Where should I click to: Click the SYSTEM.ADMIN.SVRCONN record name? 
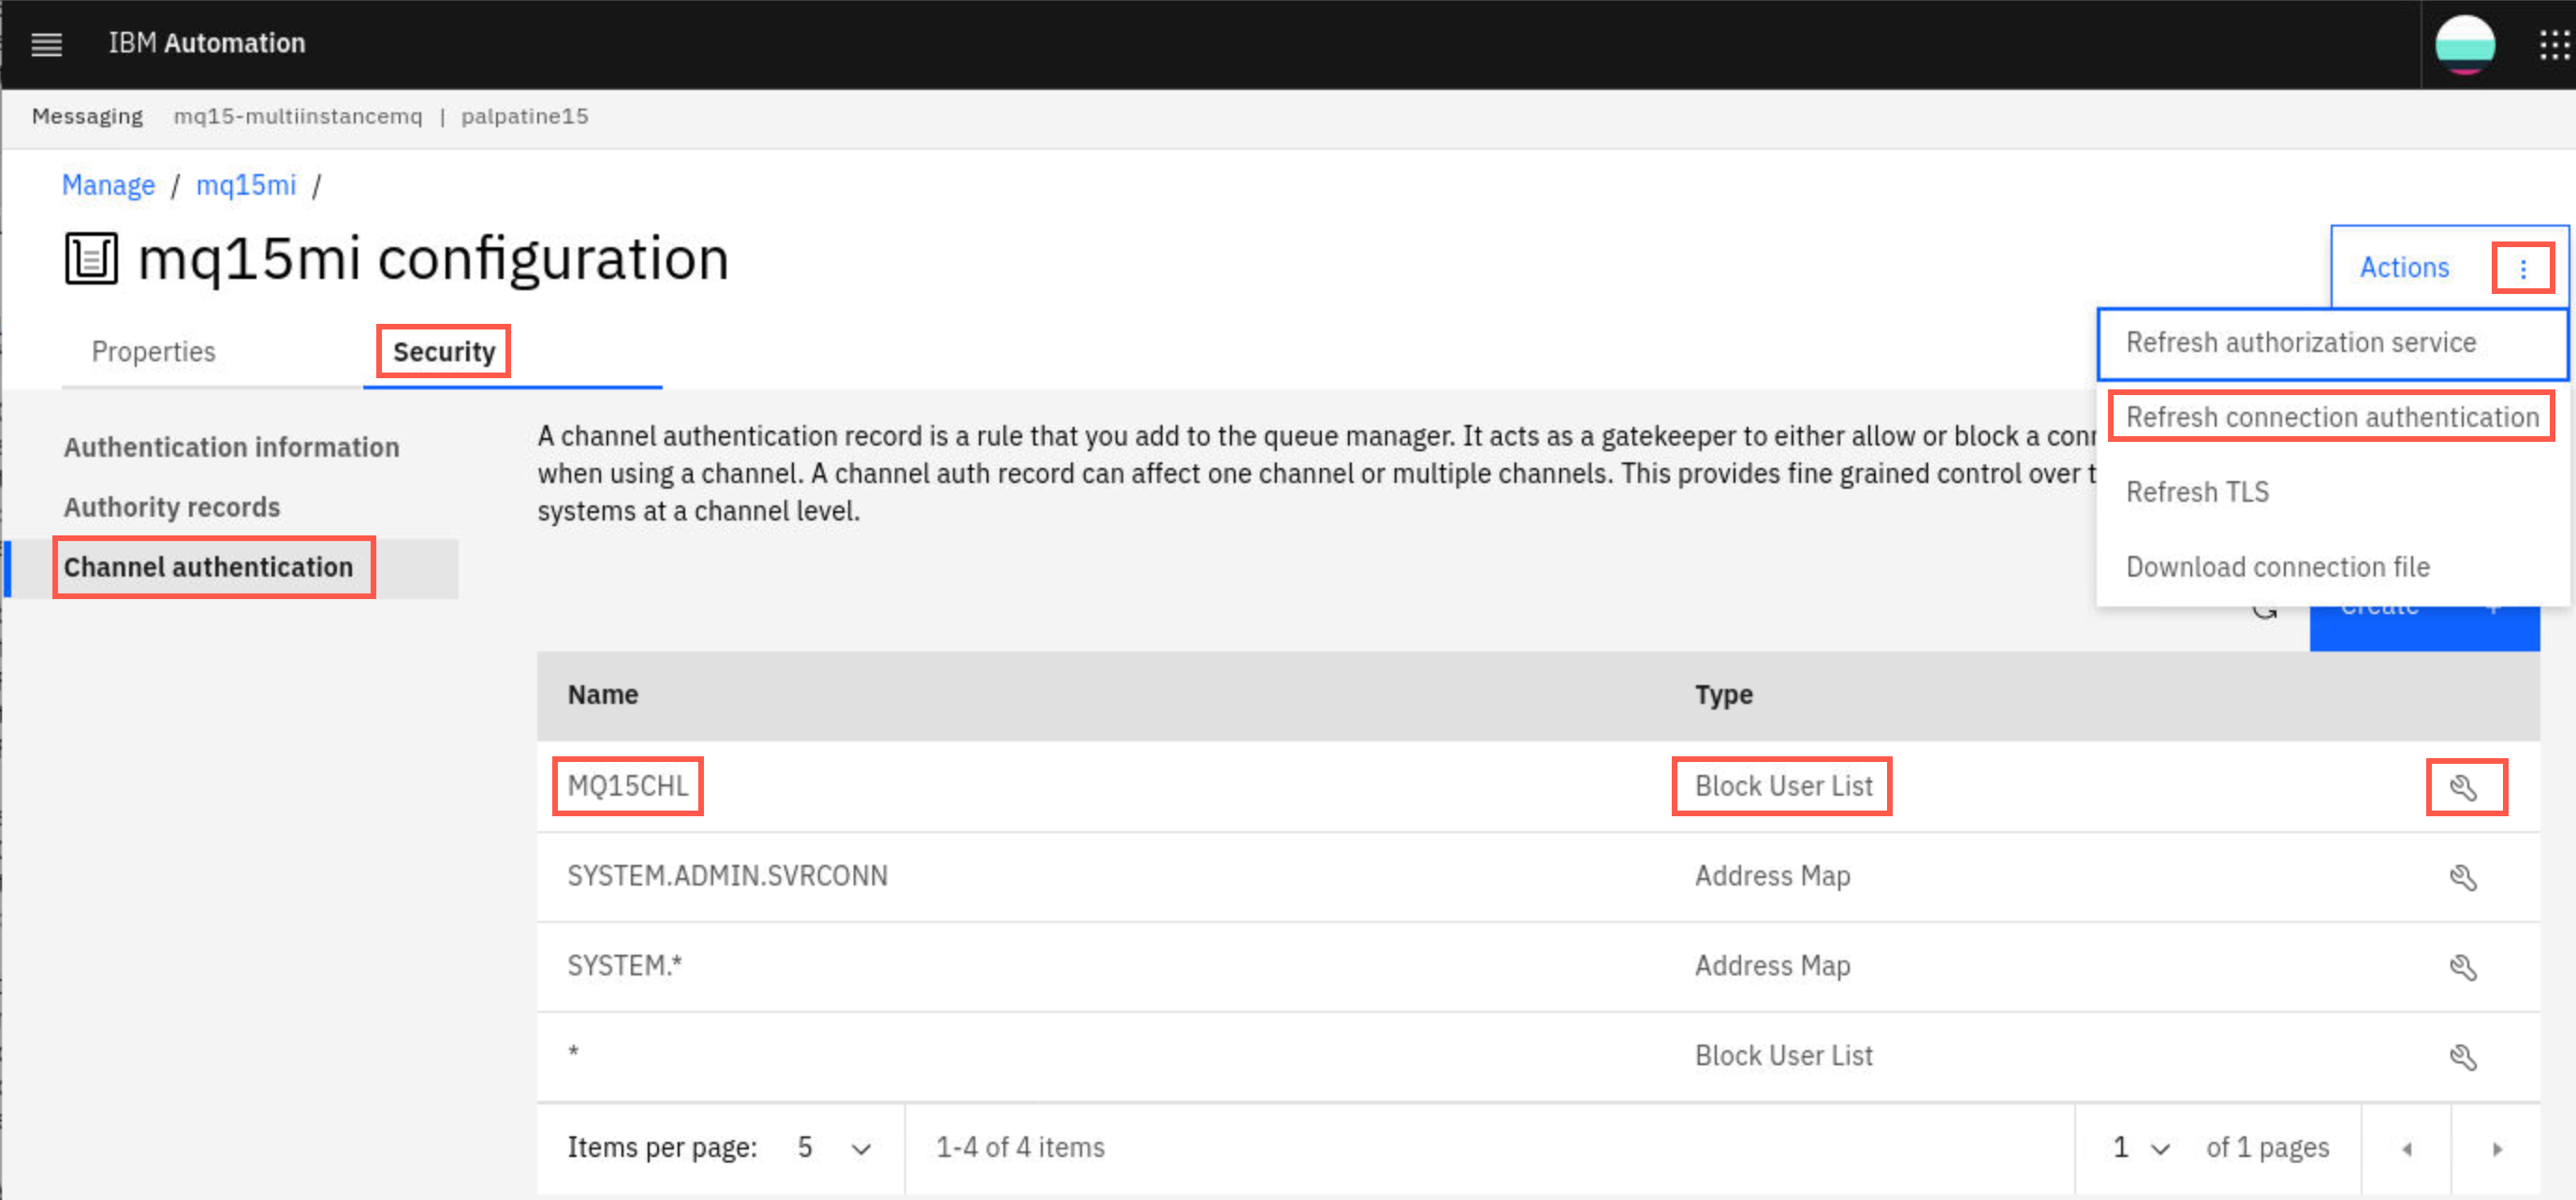coord(727,876)
